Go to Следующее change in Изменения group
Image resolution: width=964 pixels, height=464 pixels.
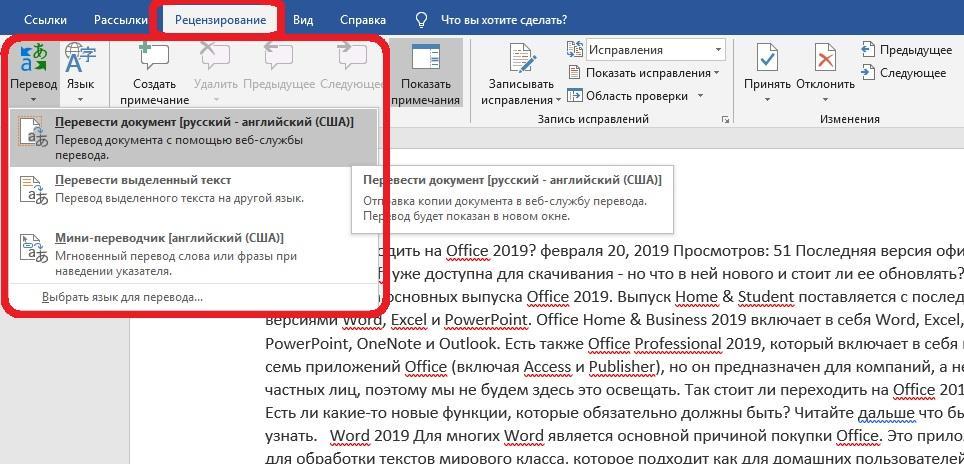tap(904, 73)
